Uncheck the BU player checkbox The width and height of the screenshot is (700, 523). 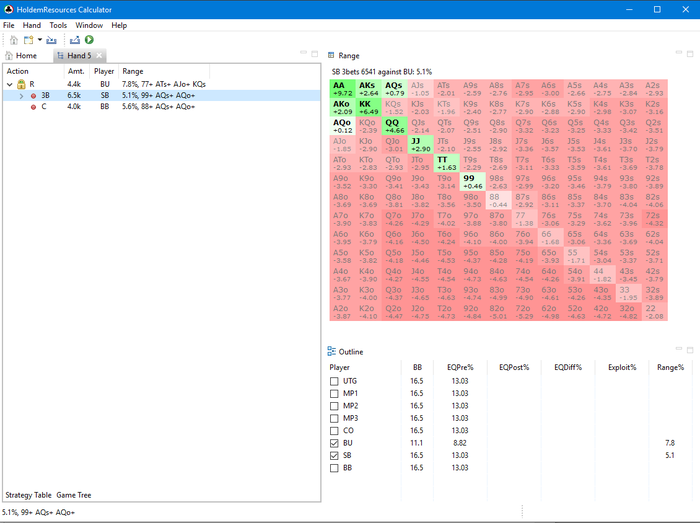click(x=334, y=443)
